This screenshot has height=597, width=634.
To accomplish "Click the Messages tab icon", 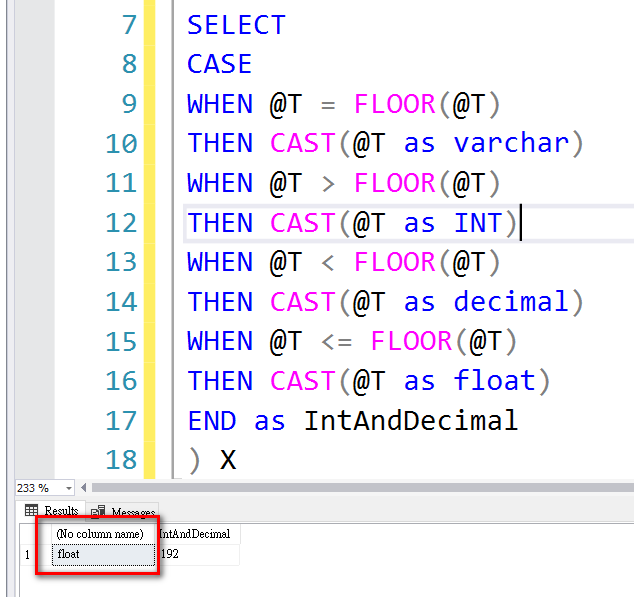I will point(98,512).
